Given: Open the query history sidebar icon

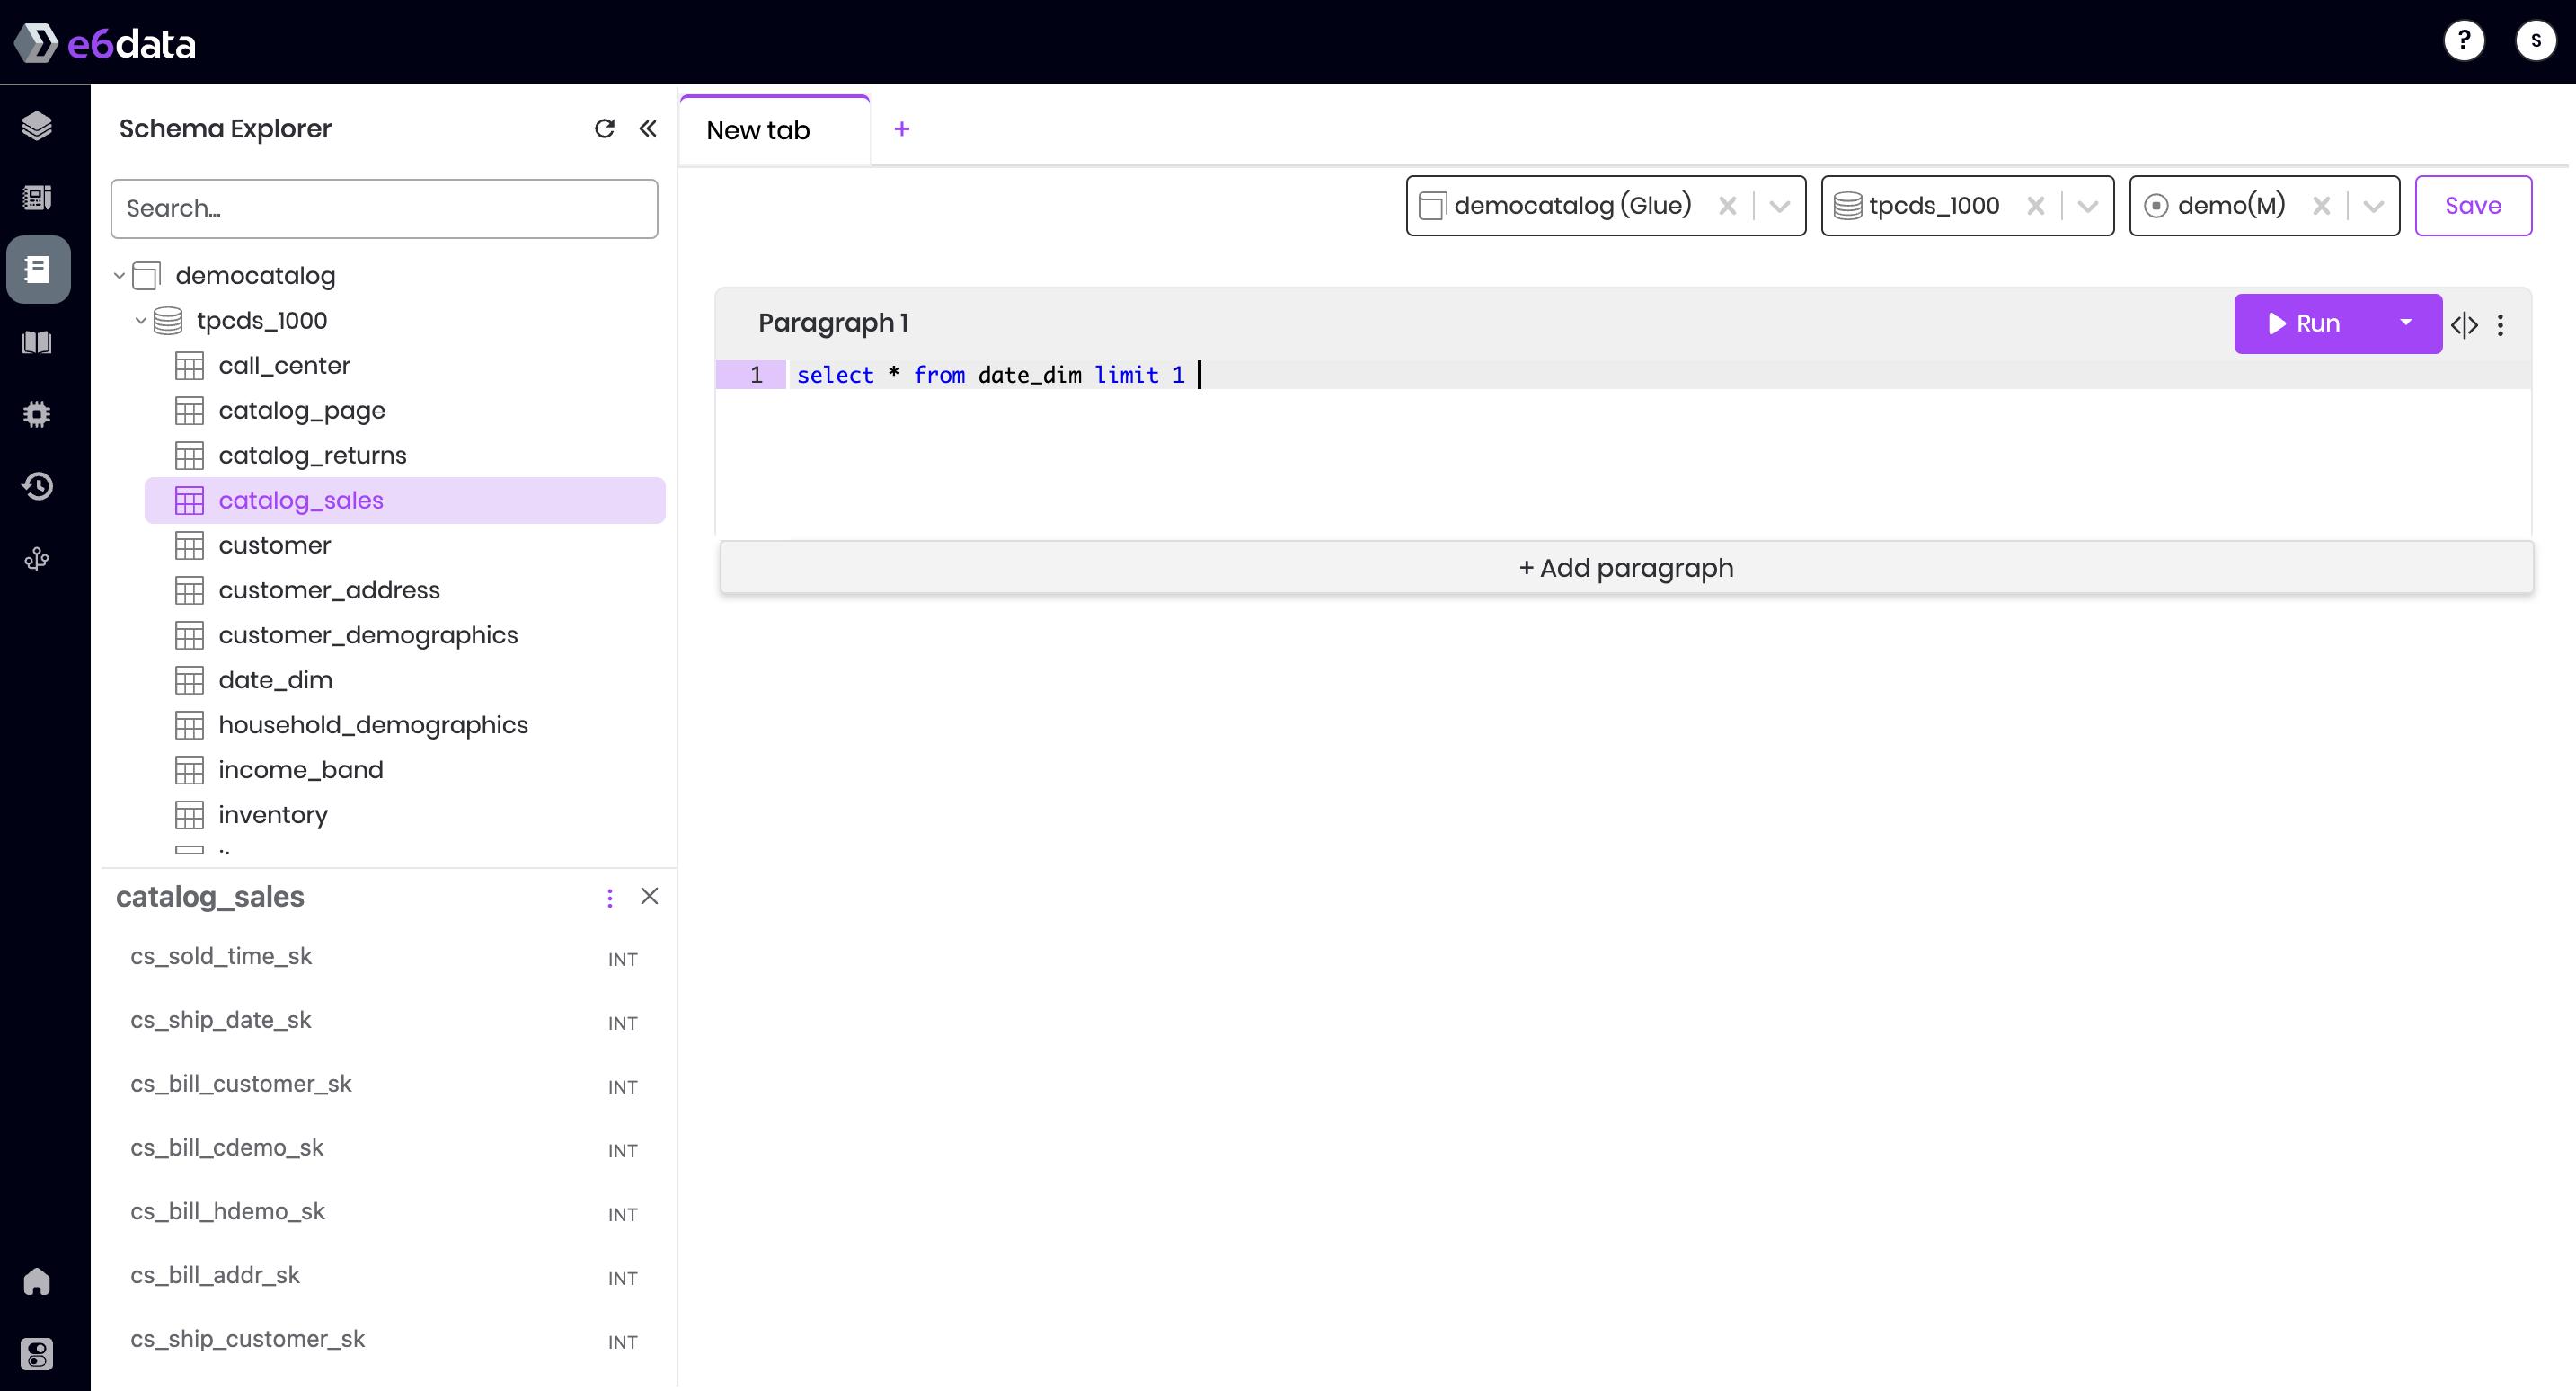Looking at the screenshot, I should click(37, 486).
